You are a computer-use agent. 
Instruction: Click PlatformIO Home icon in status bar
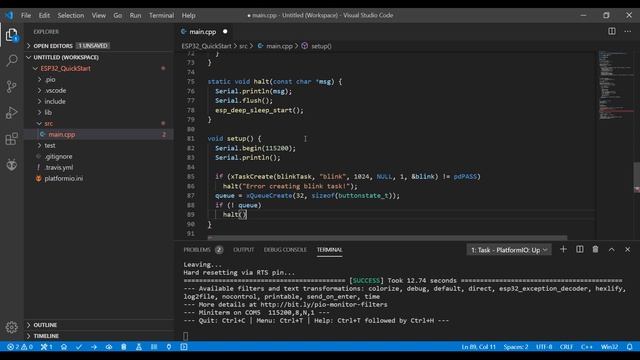coord(64,347)
